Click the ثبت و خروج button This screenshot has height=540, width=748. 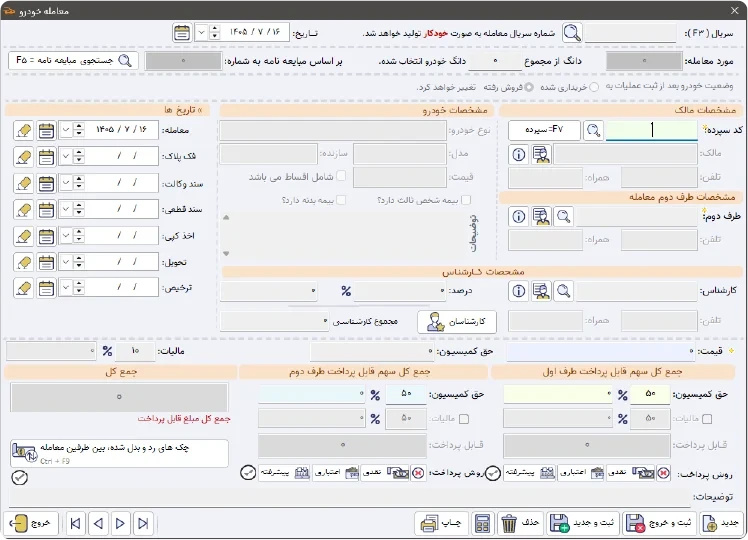coord(659,524)
